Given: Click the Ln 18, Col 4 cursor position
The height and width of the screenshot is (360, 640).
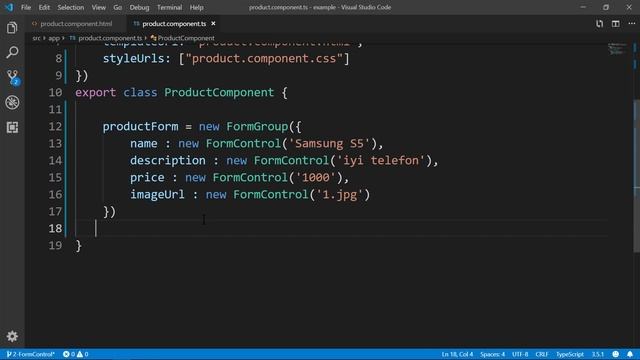Looking at the screenshot, I should [457, 354].
